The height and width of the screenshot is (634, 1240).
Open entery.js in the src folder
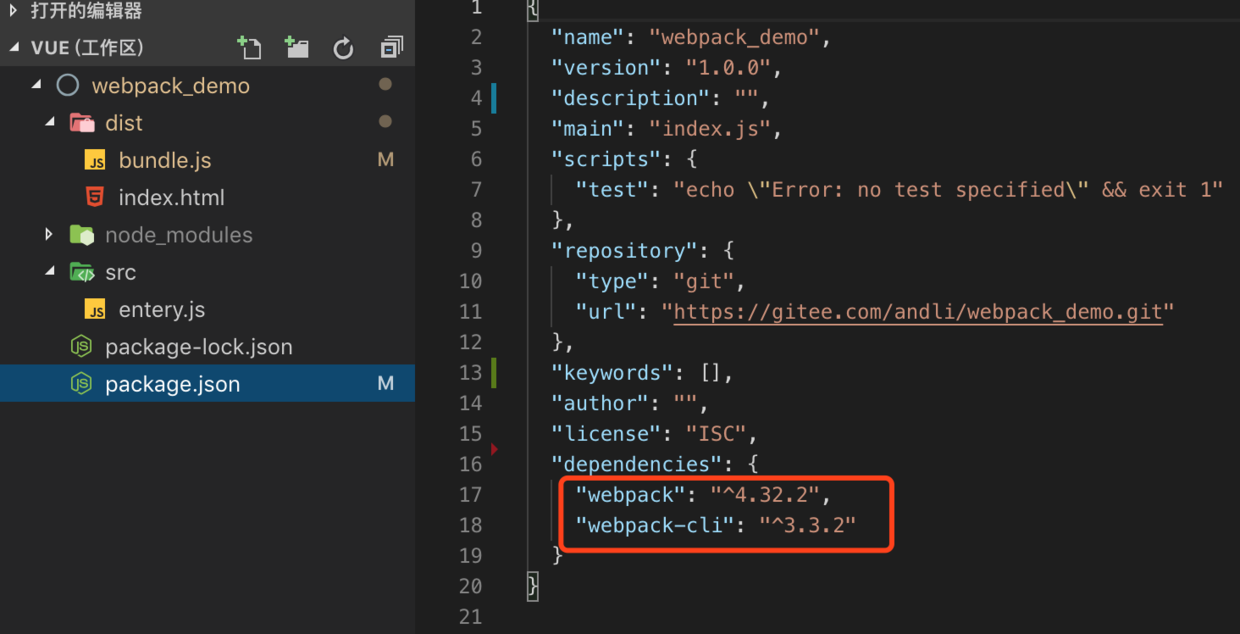tap(162, 310)
